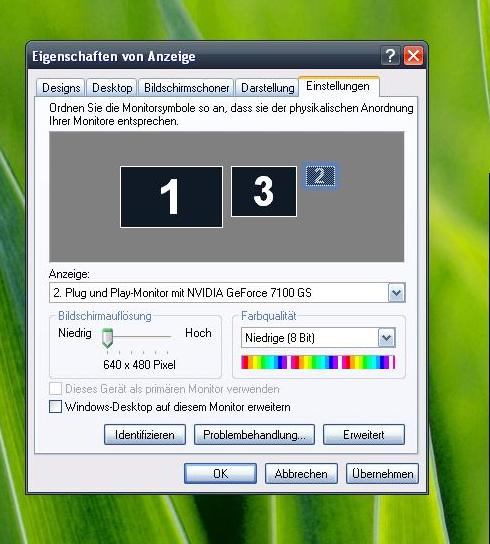The width and height of the screenshot is (490, 544).
Task: Click the 'Niedrig' slider label
Action: 75,333
